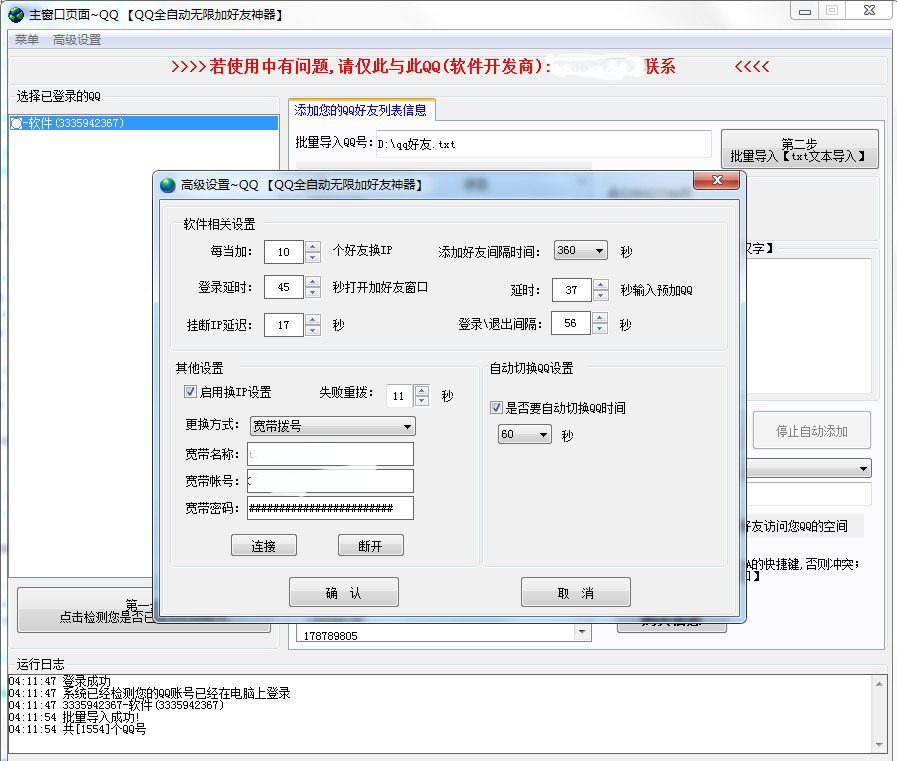Decrease the 延时 value before 秒输入预加QQ

tap(600, 295)
